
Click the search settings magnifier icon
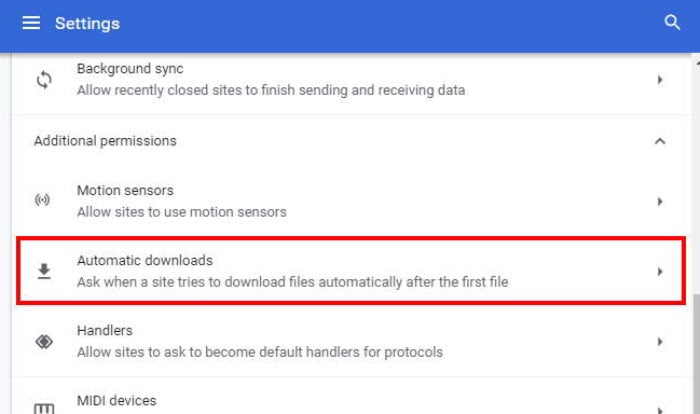(672, 22)
